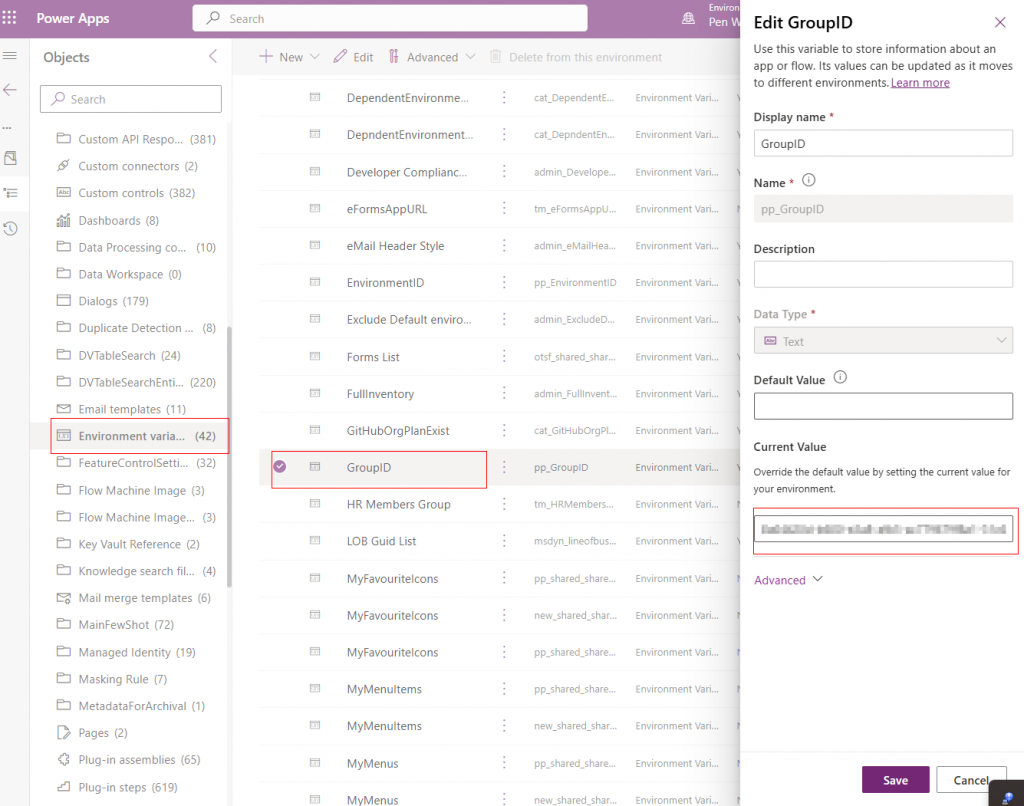The width and height of the screenshot is (1024, 806).
Task: Open Mail merge templates (6) item
Action: (136, 598)
